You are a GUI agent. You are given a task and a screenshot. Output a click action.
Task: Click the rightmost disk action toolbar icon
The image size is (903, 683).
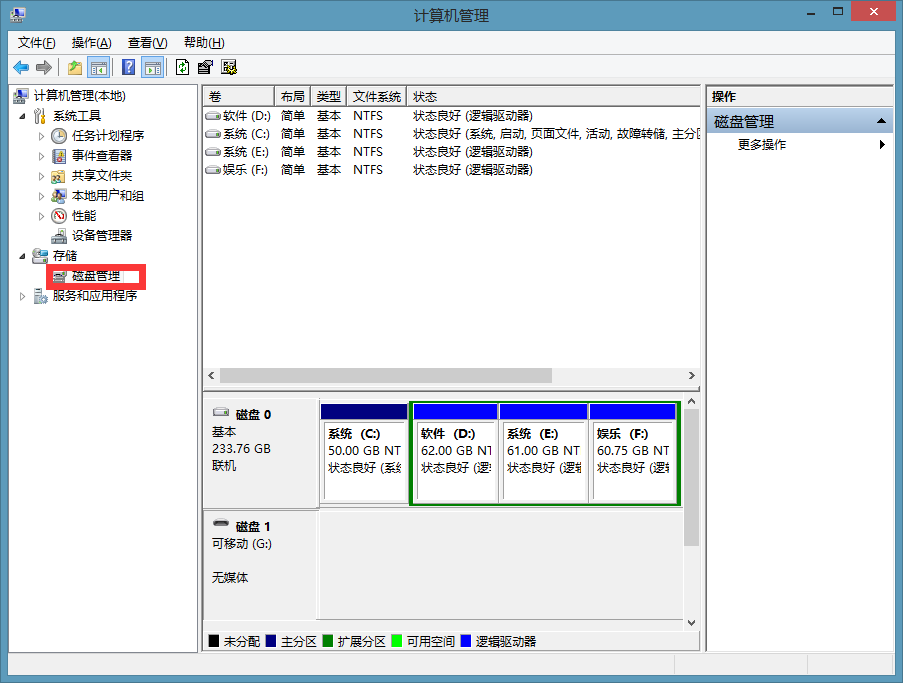click(229, 66)
